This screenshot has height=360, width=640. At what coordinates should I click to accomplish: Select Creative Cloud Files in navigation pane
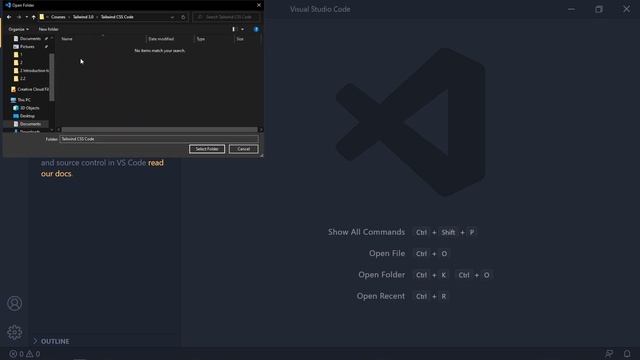point(30,89)
